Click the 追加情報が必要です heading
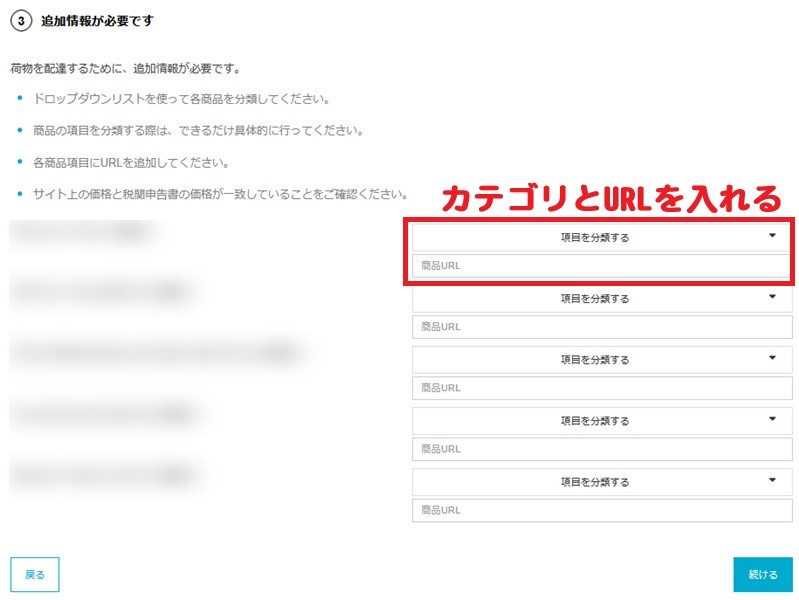 tap(97, 21)
